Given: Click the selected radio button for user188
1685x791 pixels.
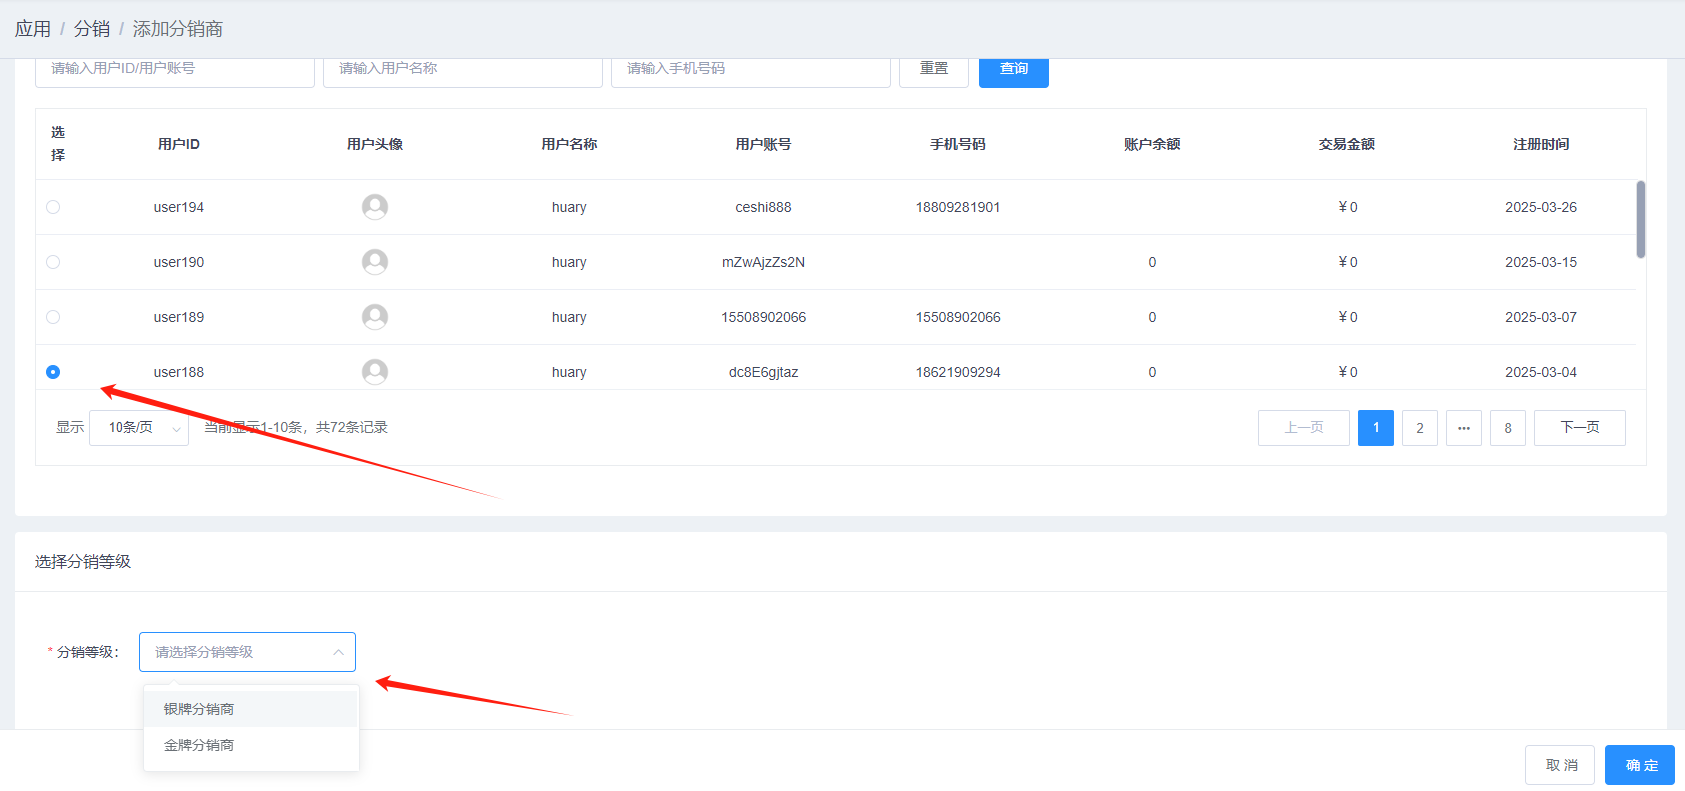Looking at the screenshot, I should point(53,372).
